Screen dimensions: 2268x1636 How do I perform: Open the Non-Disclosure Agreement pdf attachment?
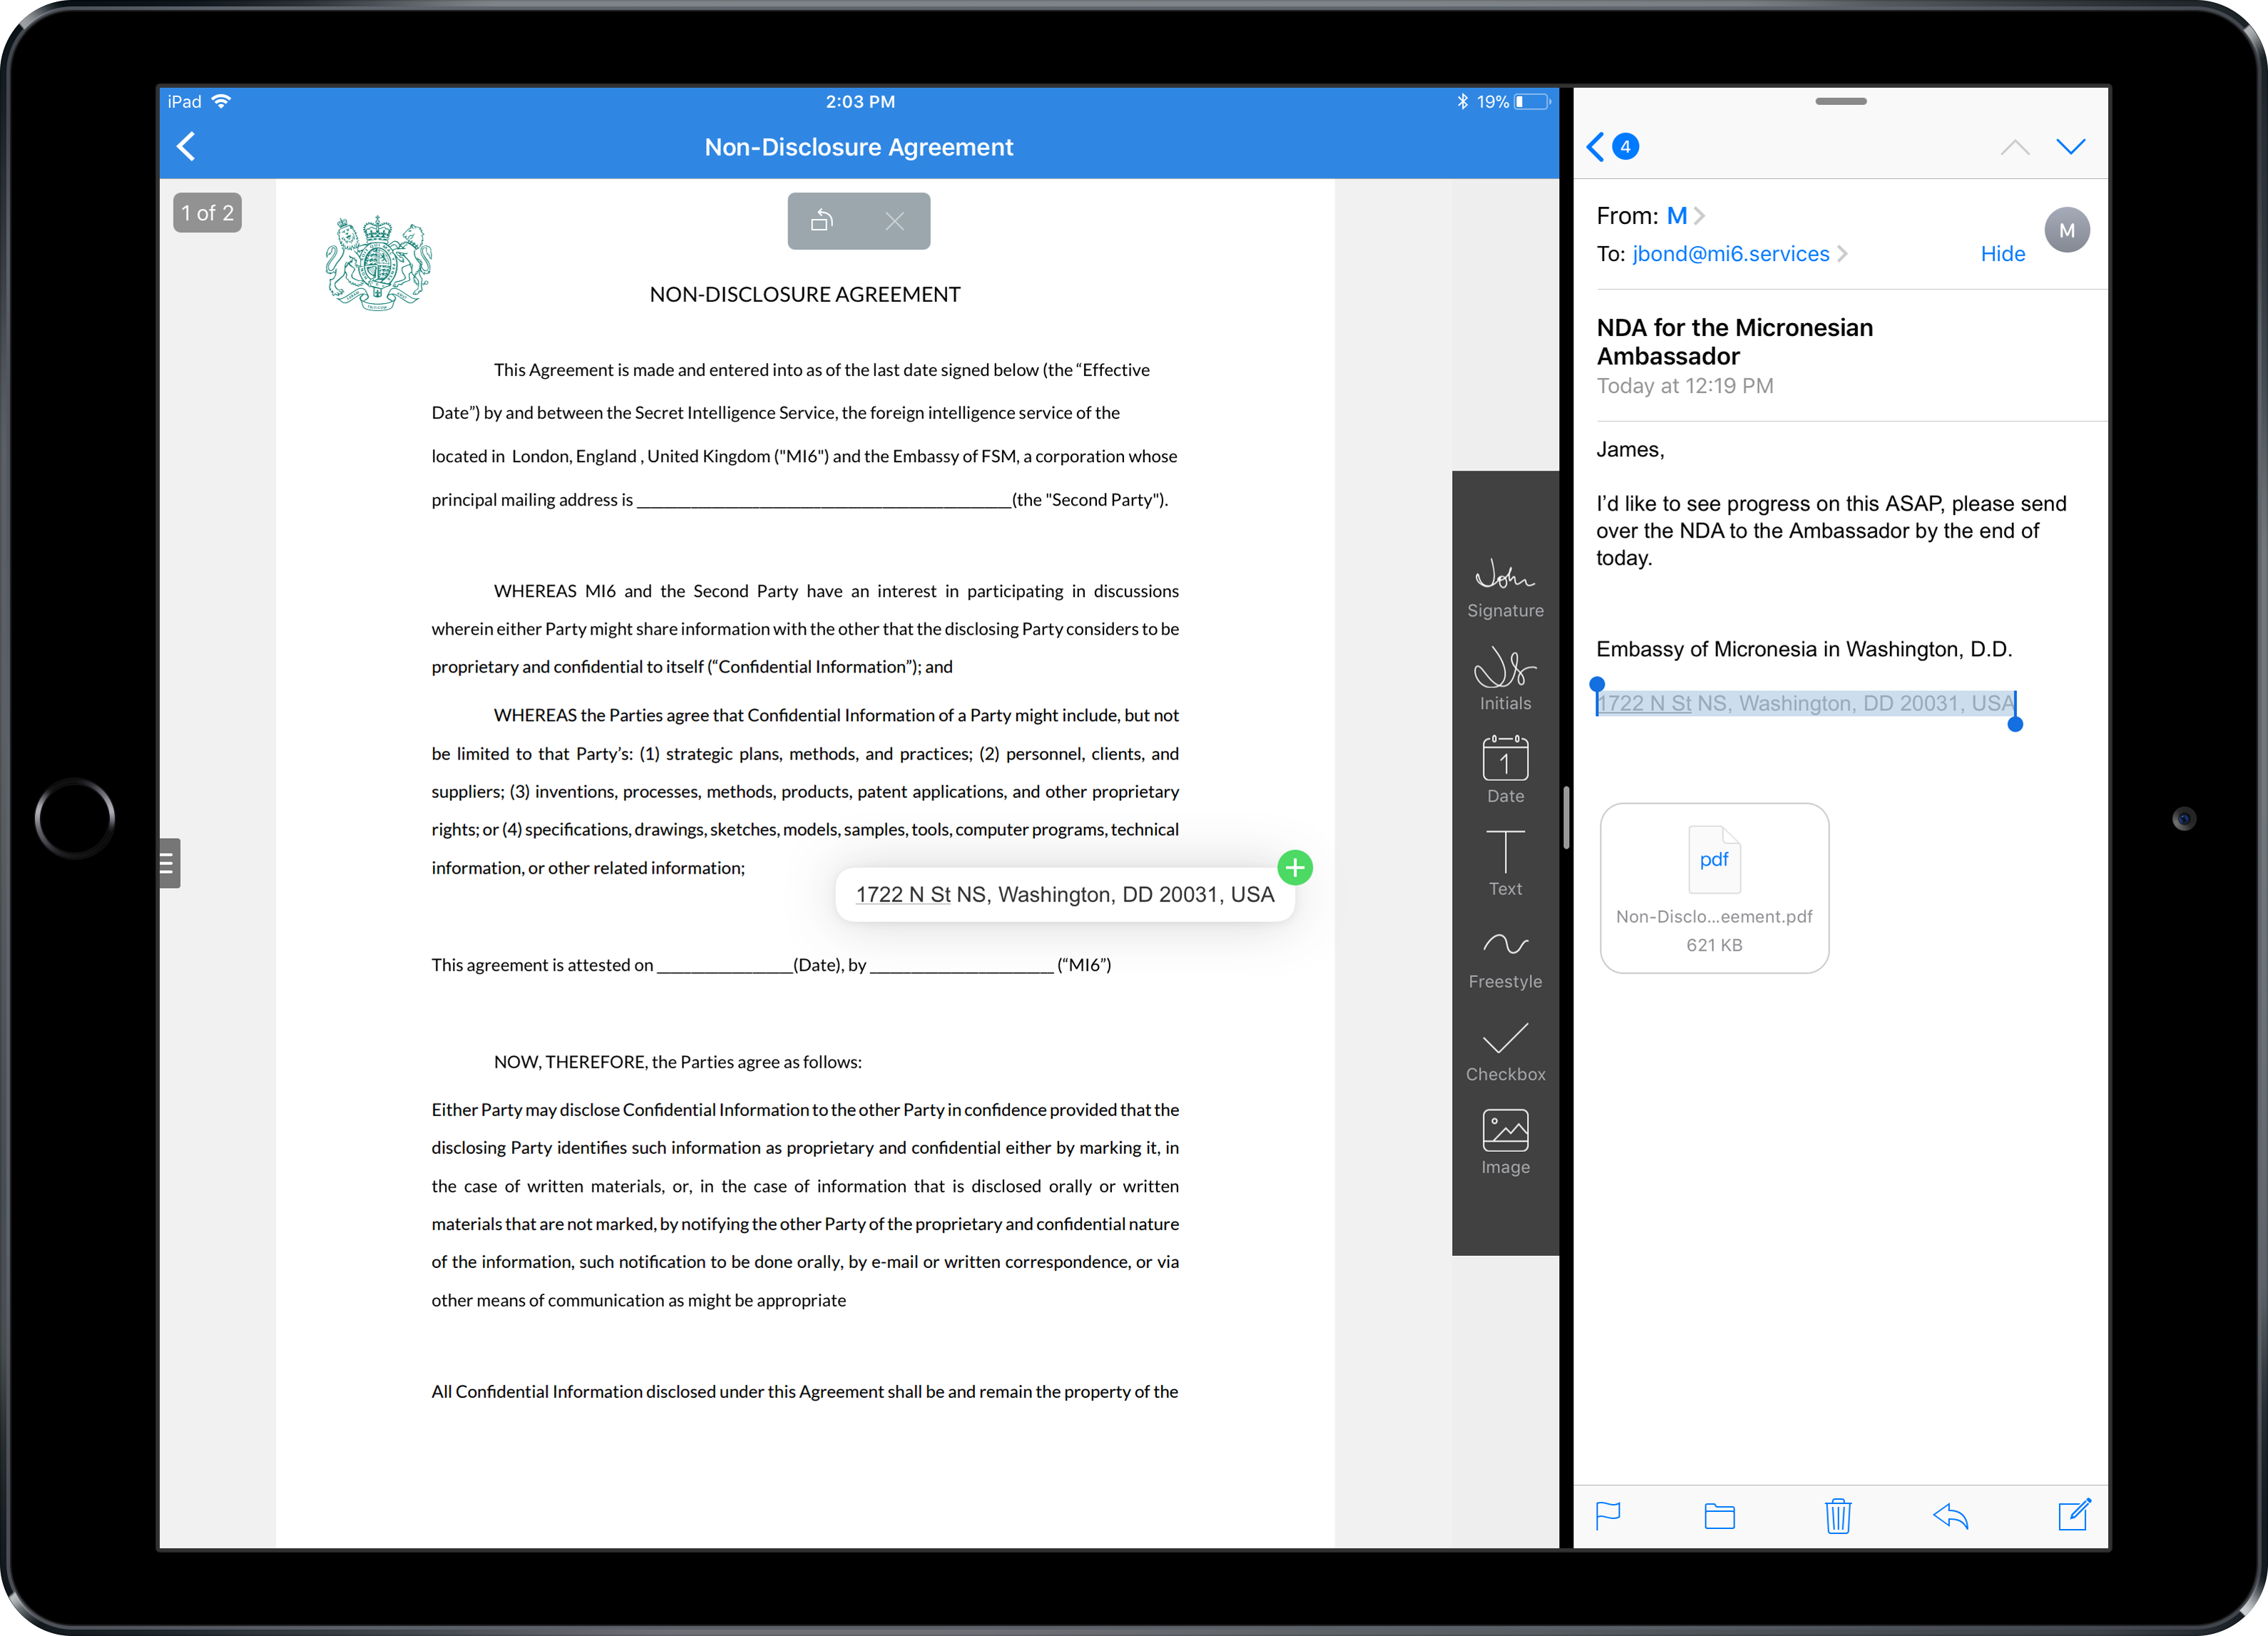coord(1714,888)
